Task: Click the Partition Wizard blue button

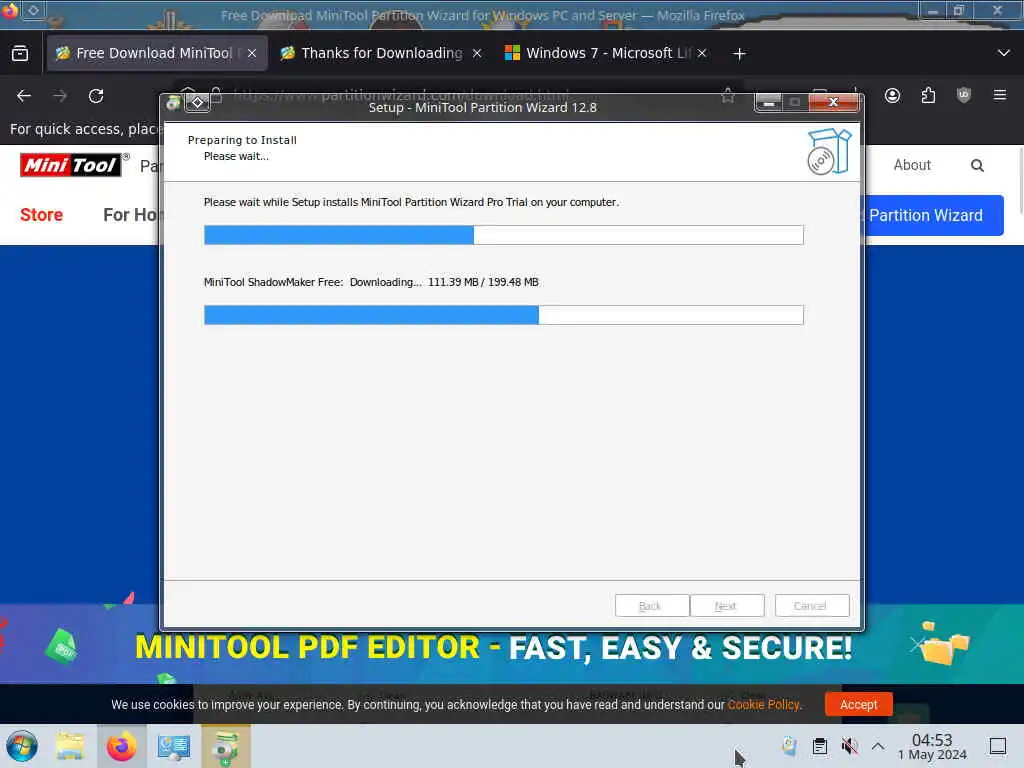Action: (934, 216)
